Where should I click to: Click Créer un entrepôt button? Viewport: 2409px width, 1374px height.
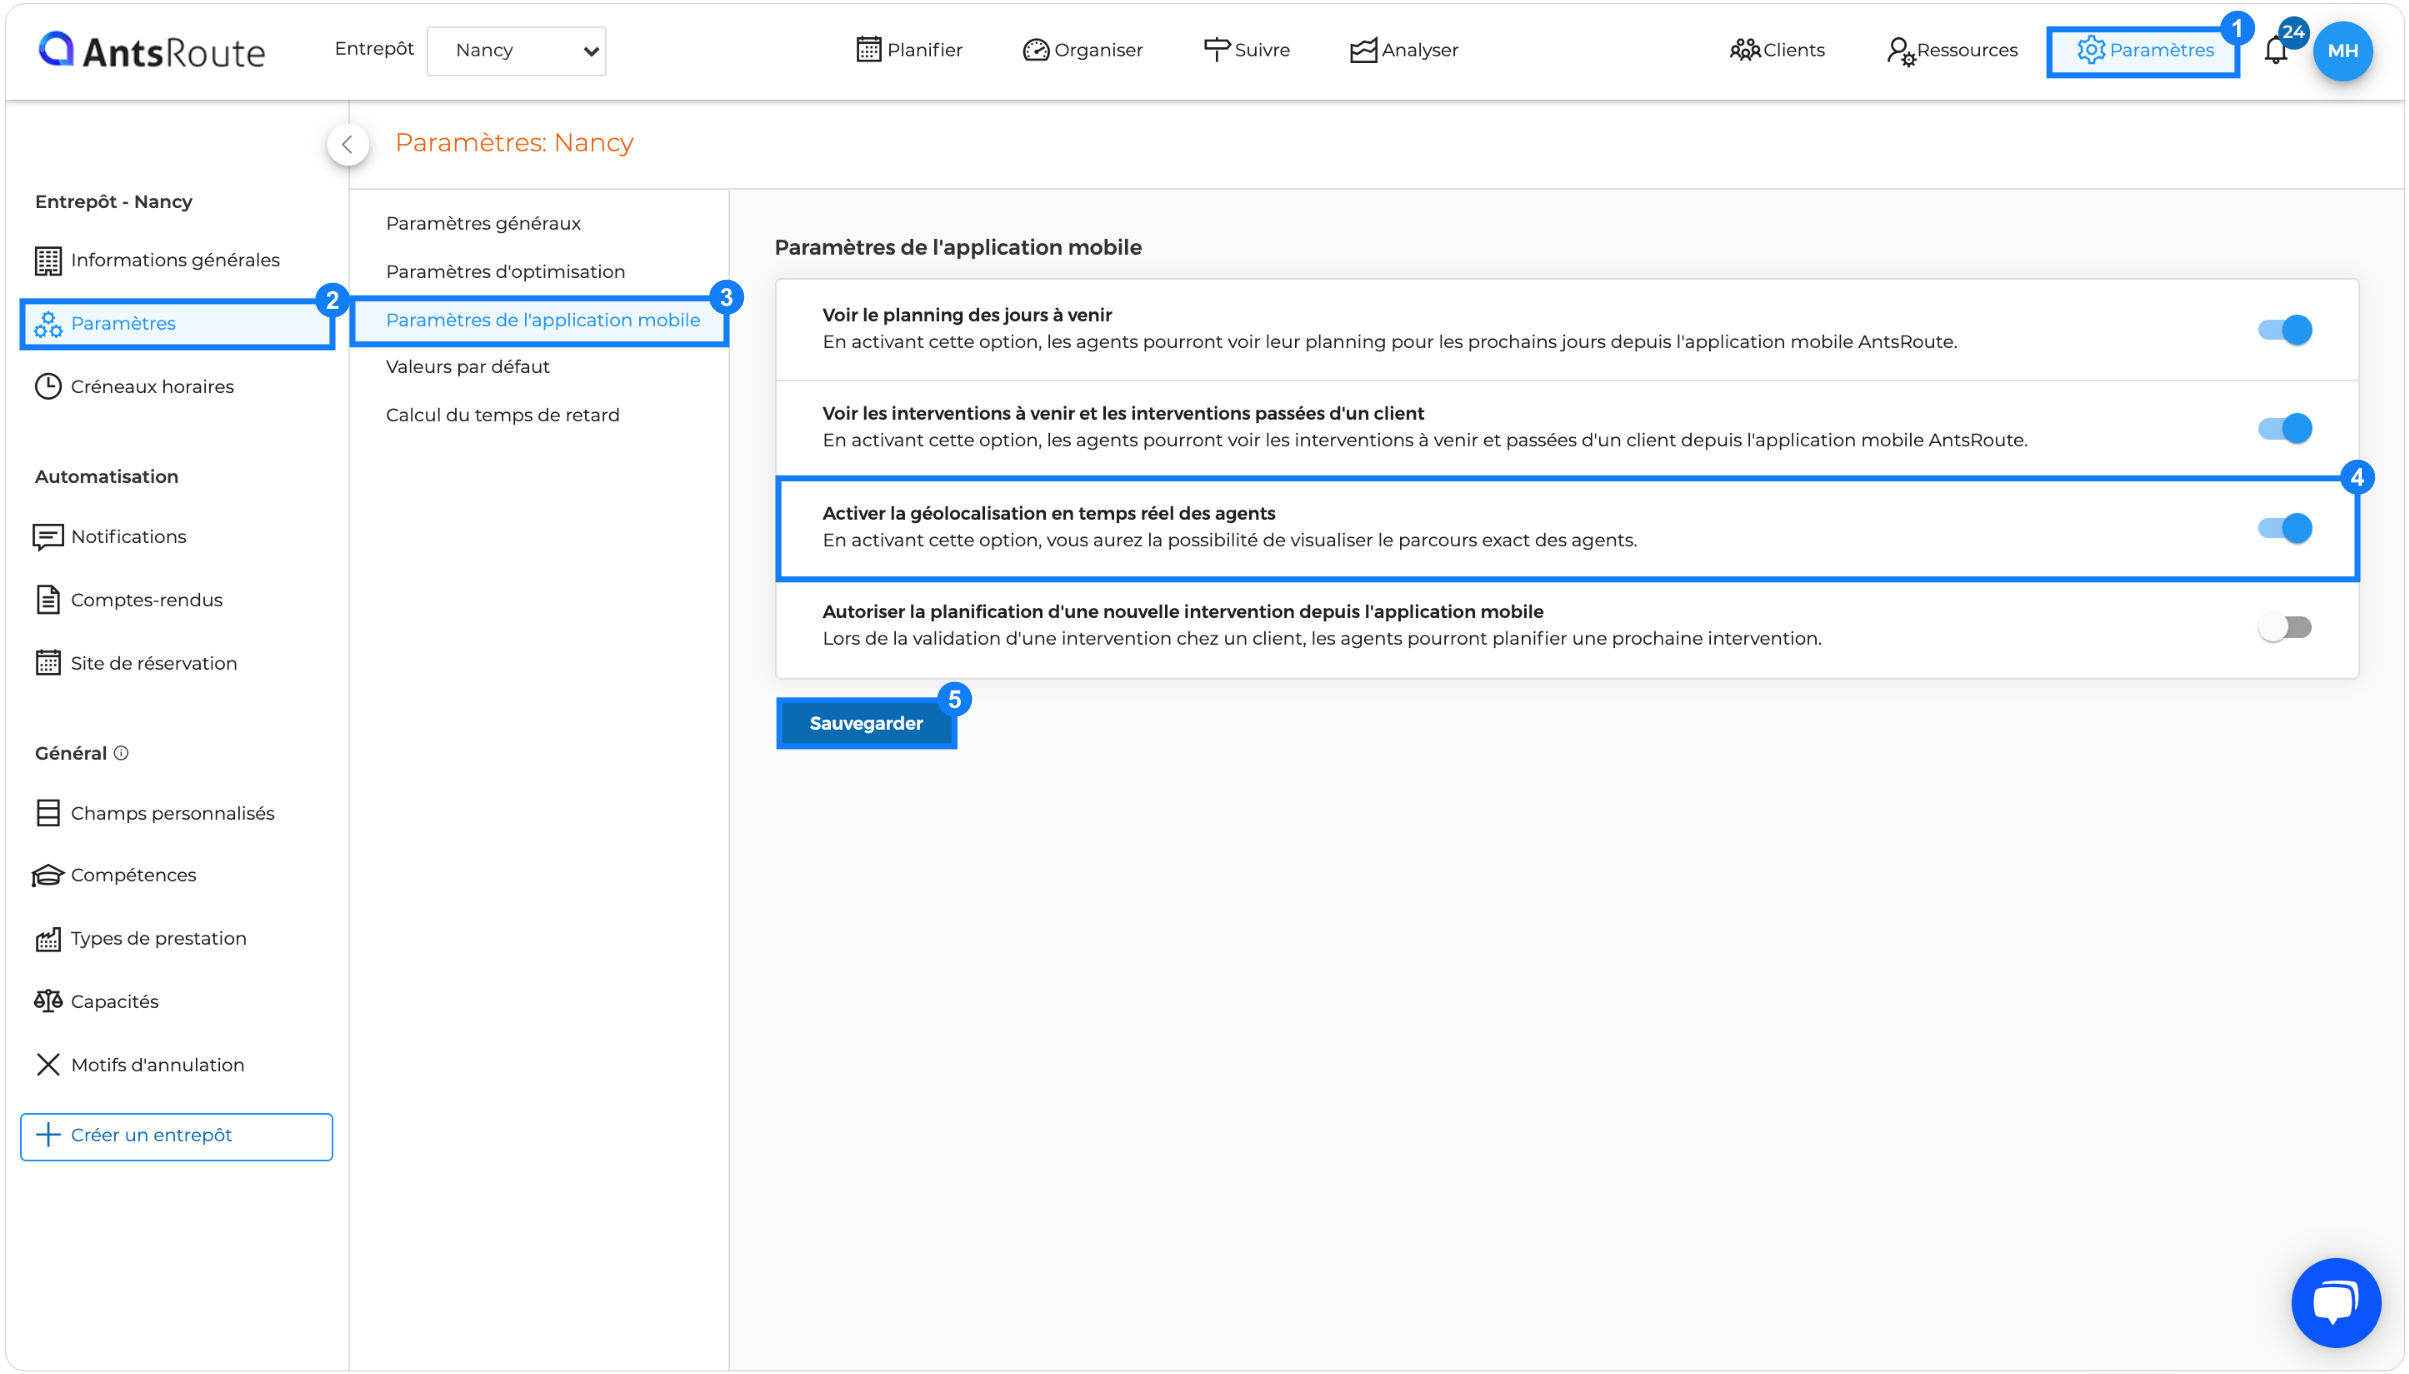tap(176, 1136)
